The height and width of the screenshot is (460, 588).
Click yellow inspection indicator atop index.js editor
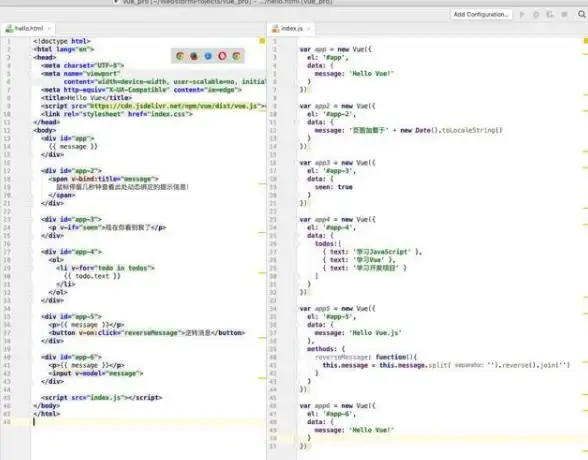click(586, 41)
